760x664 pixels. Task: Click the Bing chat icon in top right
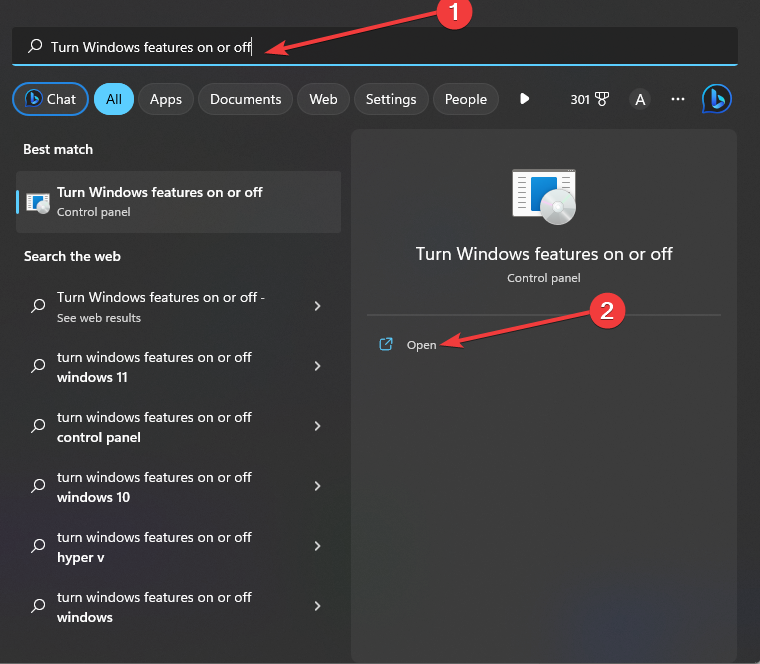click(x=716, y=99)
